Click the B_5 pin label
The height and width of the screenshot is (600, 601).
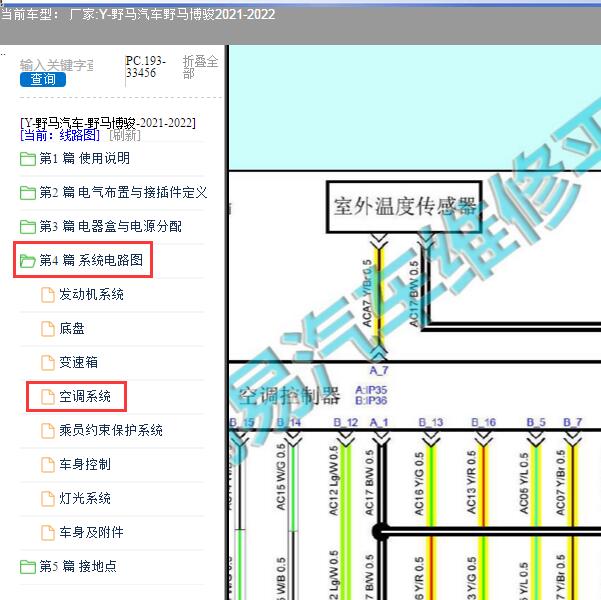pyautogui.click(x=536, y=422)
